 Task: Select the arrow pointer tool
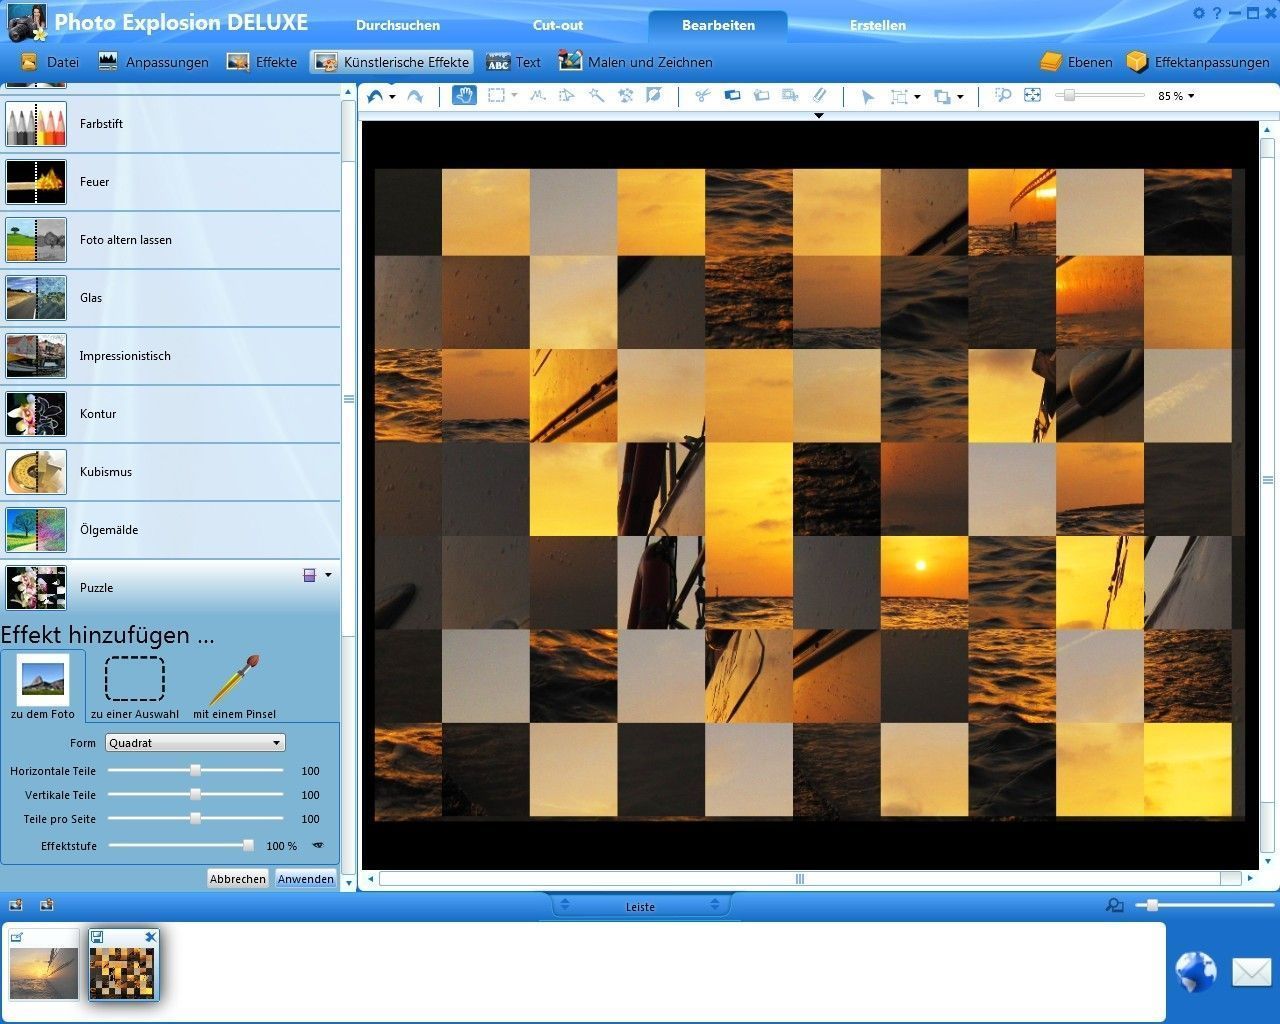pyautogui.click(x=867, y=97)
